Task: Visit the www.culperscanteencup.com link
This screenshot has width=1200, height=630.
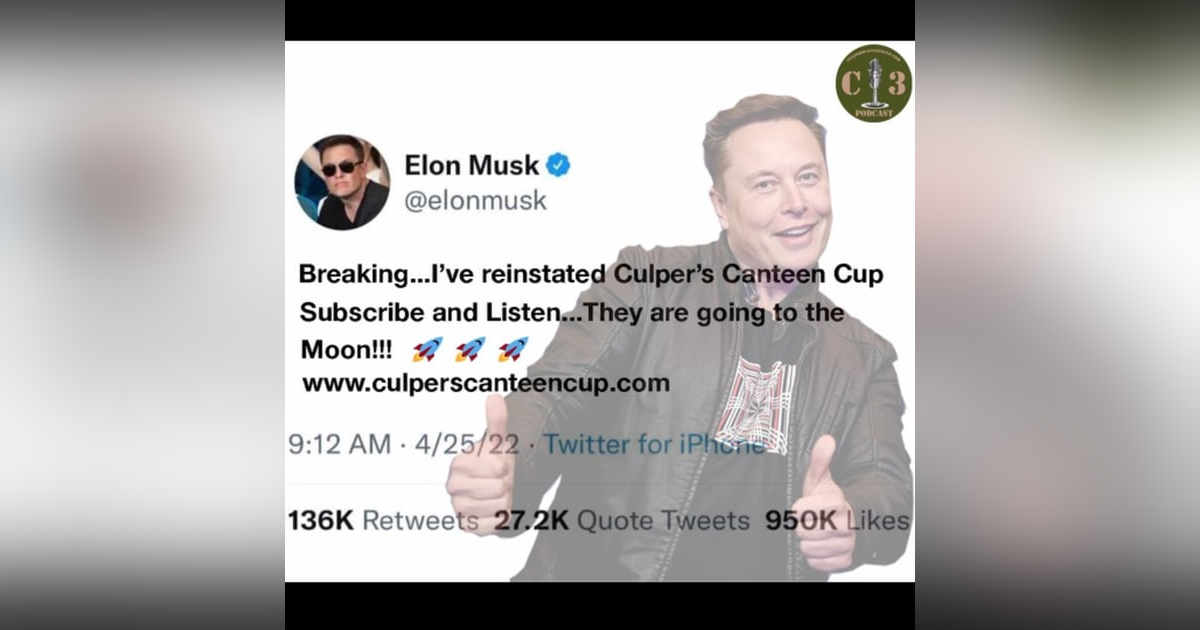Action: [485, 385]
